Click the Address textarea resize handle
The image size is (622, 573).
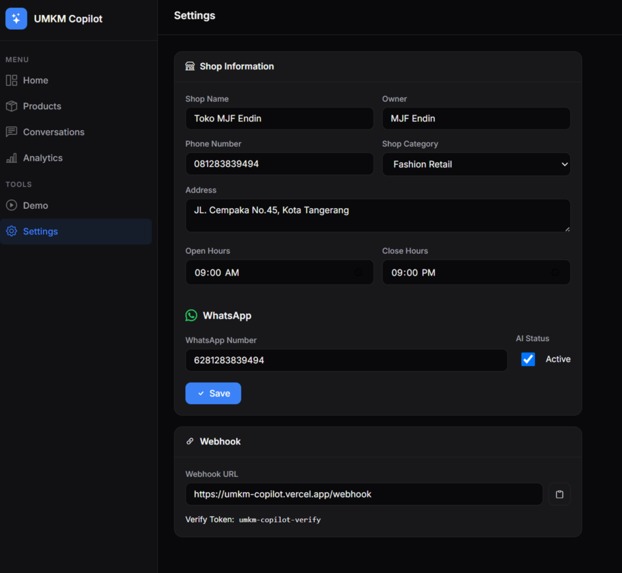567,229
